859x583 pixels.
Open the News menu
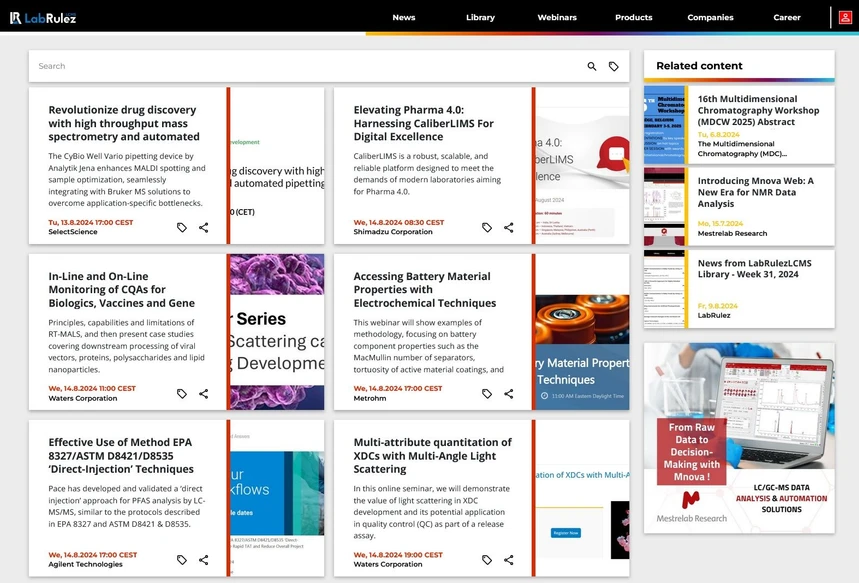tap(403, 17)
